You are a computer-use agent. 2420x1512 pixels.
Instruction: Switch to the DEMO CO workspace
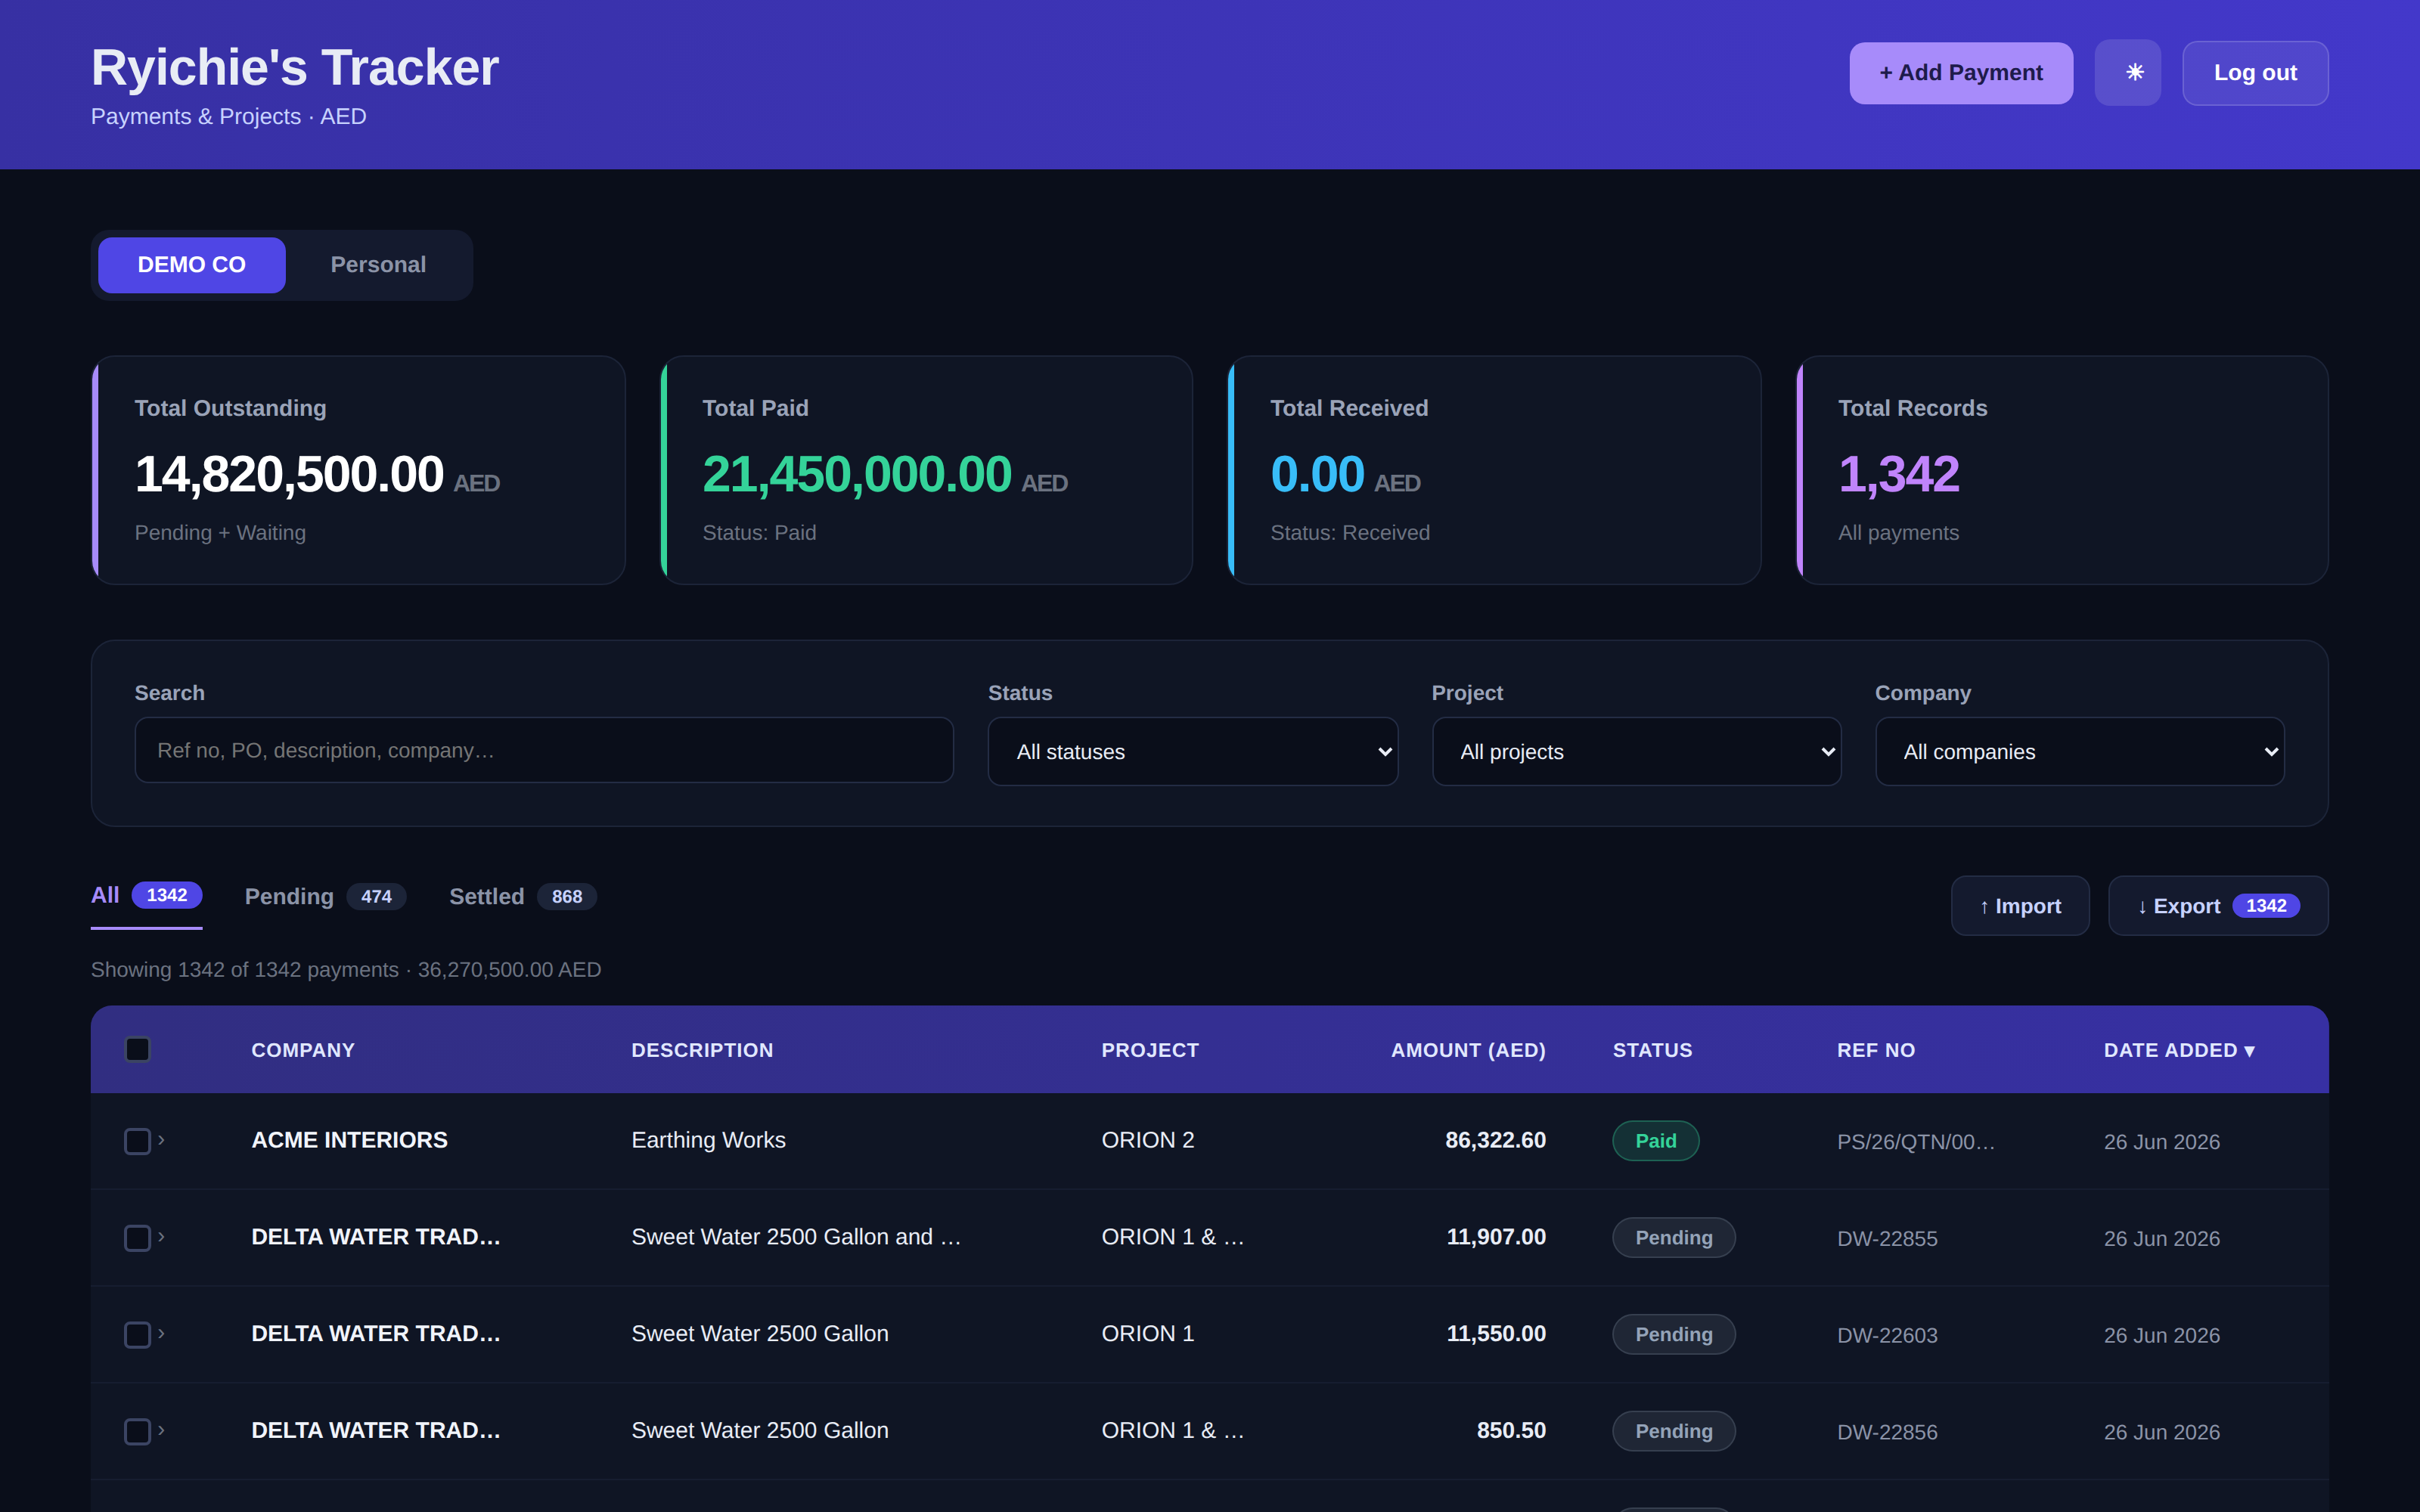[191, 265]
